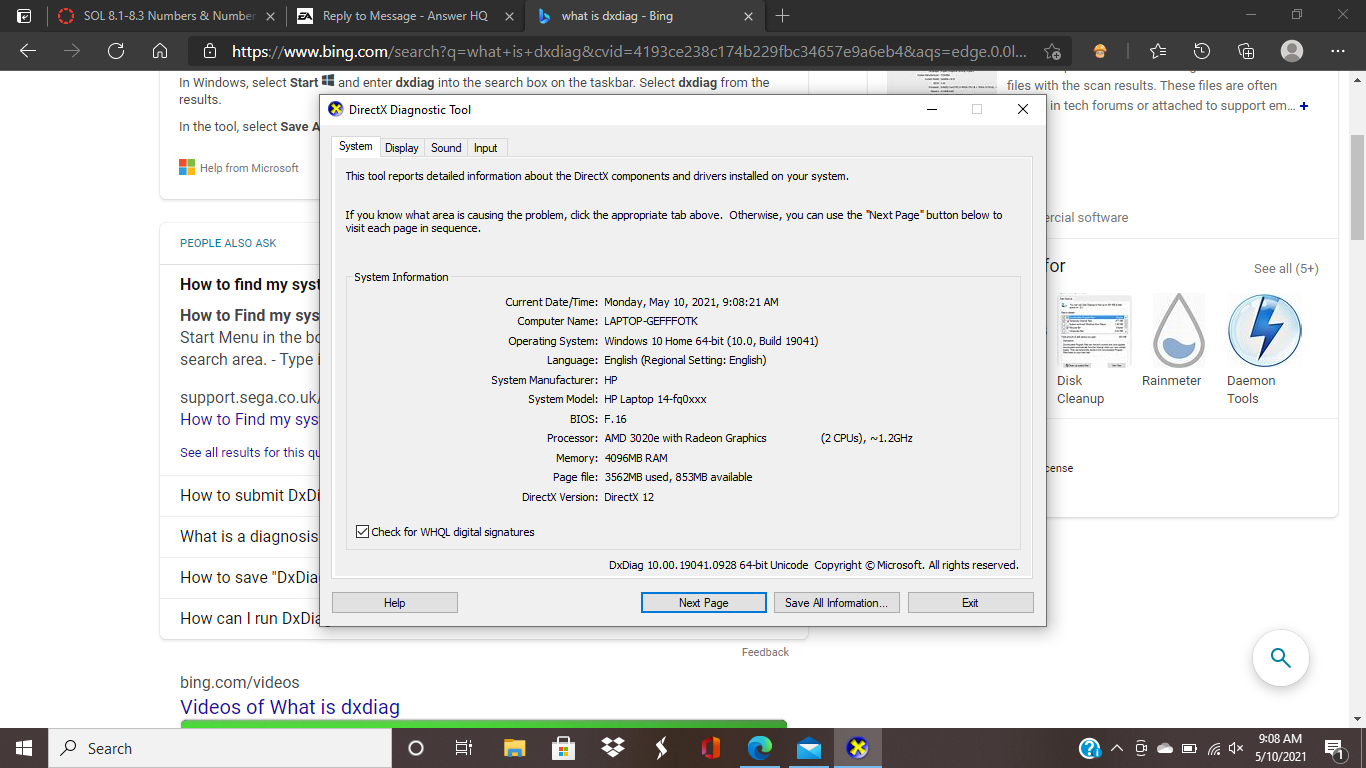This screenshot has height=768, width=1366.
Task: Click the Save All Information button
Action: click(836, 602)
